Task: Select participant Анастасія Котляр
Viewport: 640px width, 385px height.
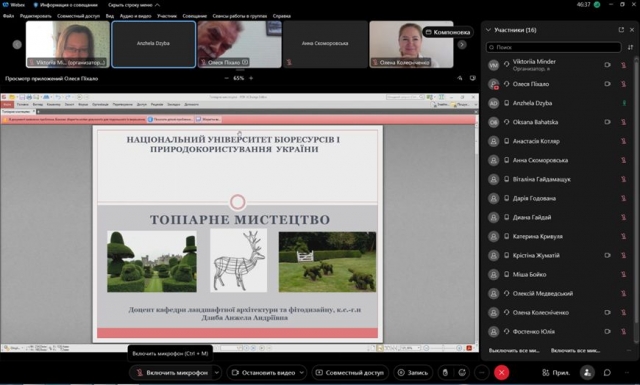Action: (557, 141)
